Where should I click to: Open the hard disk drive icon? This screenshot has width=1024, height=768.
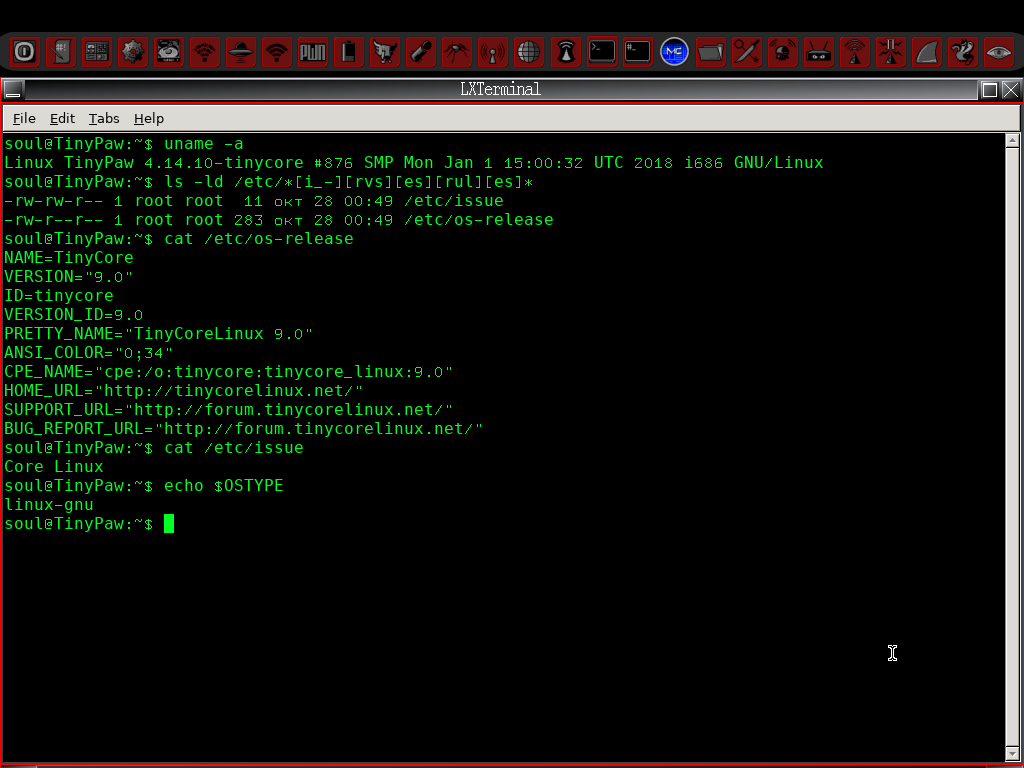(169, 52)
